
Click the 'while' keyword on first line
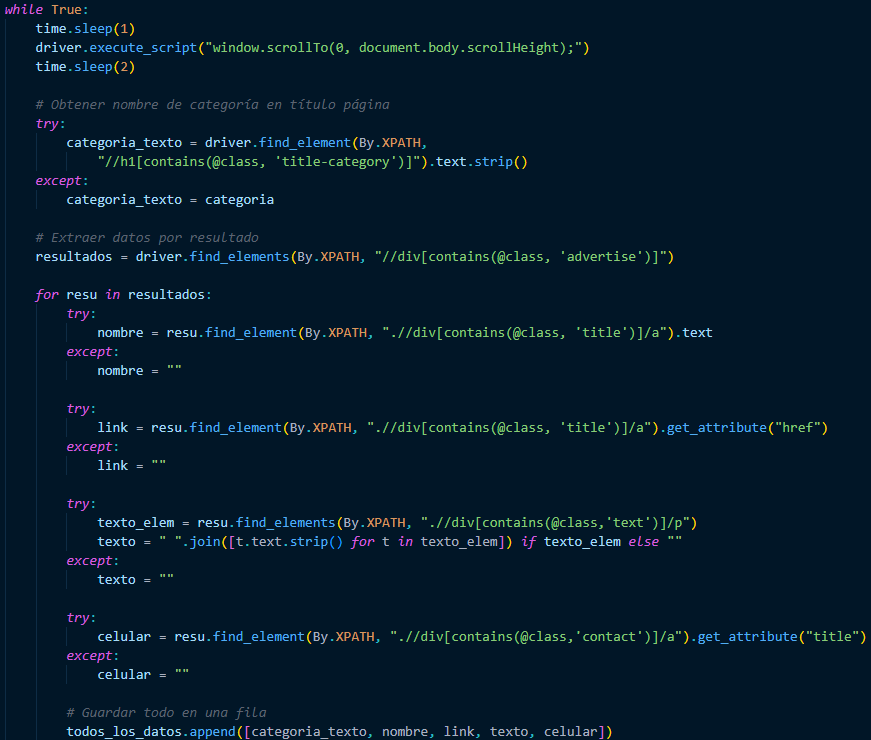pos(24,10)
